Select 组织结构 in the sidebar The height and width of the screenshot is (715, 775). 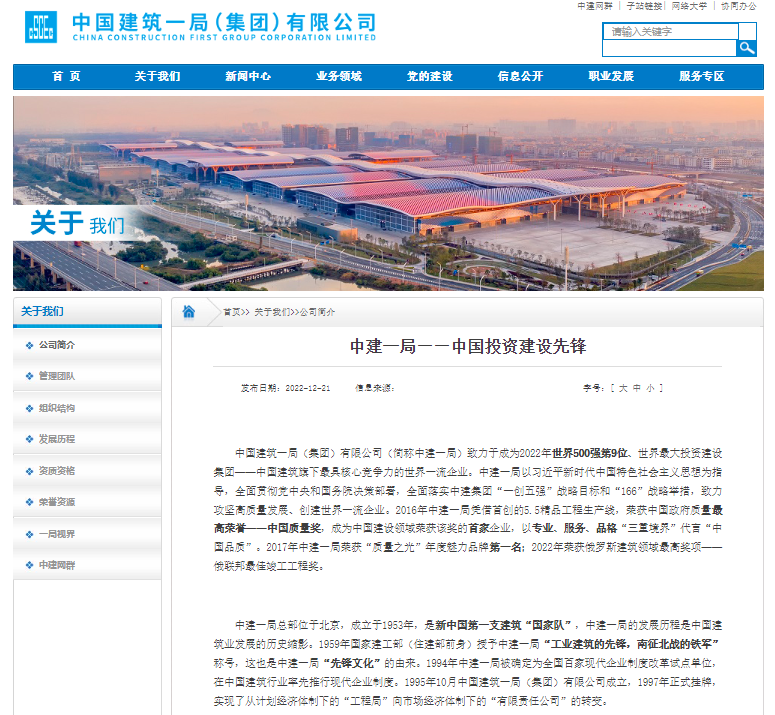[57, 408]
